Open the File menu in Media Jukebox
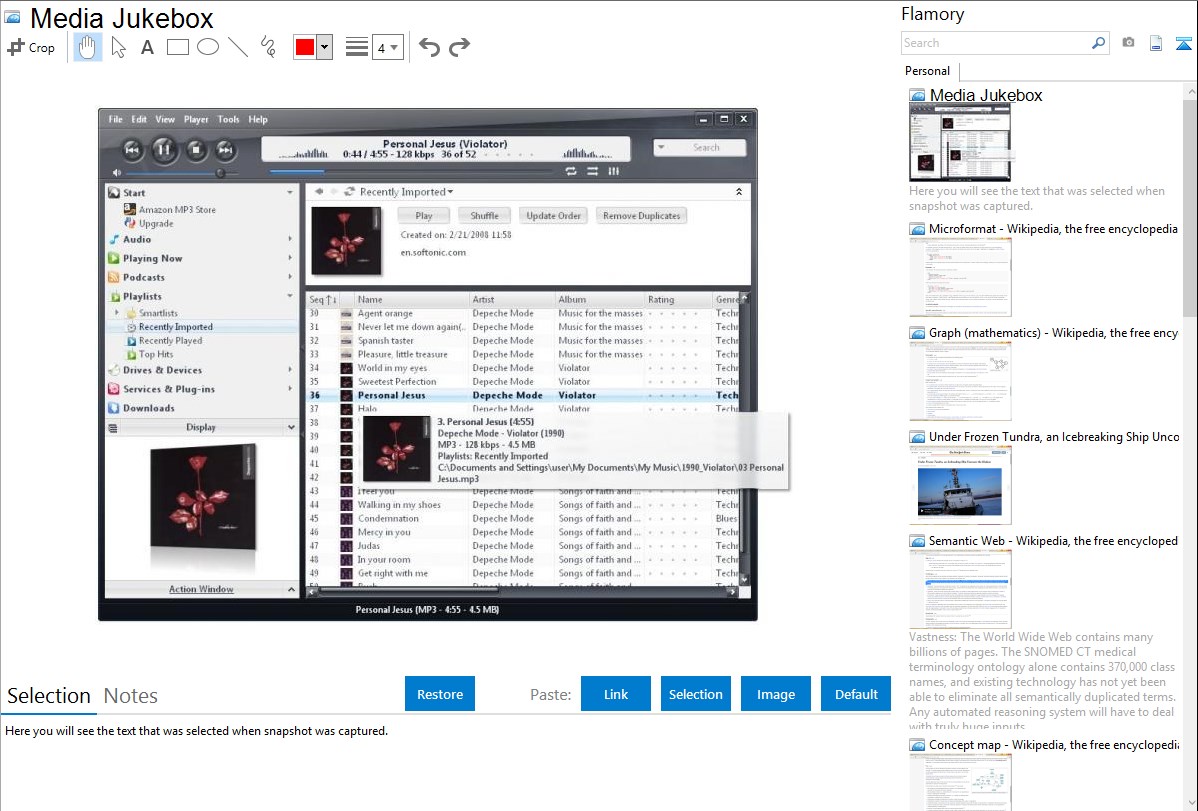1198x811 pixels. point(115,119)
